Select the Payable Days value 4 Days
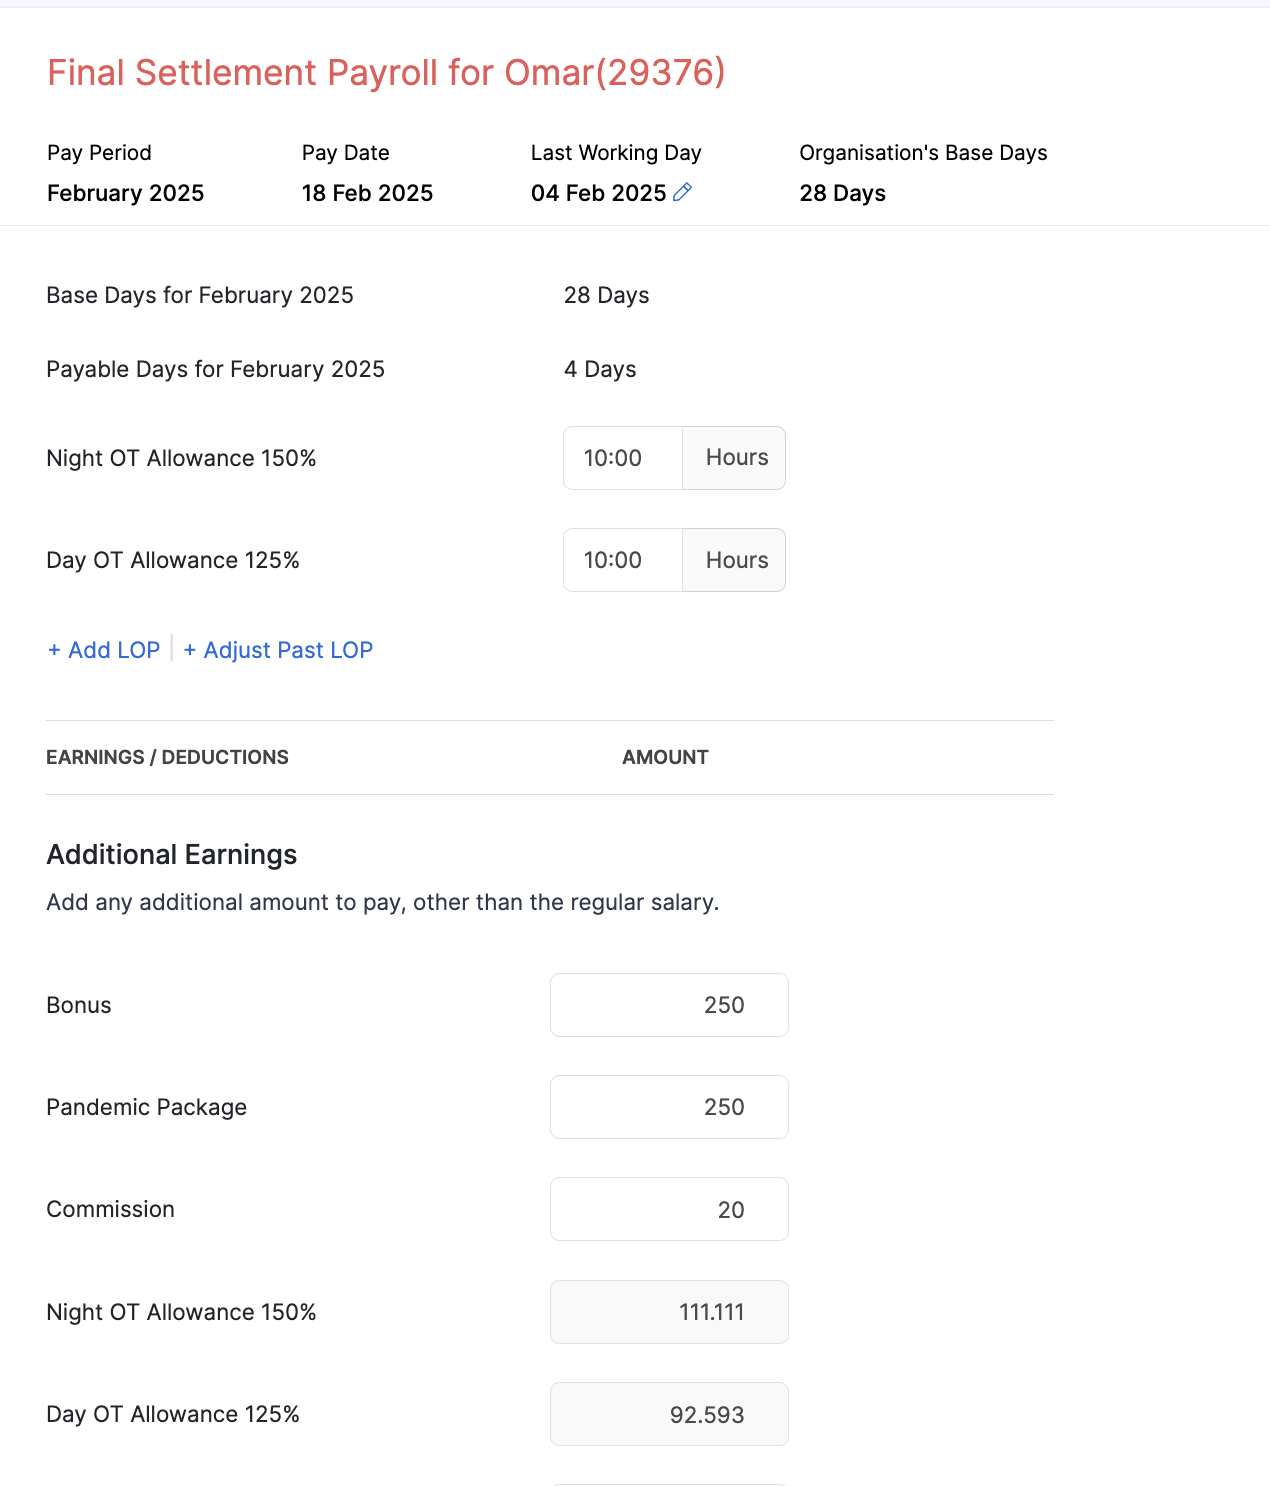 [600, 369]
